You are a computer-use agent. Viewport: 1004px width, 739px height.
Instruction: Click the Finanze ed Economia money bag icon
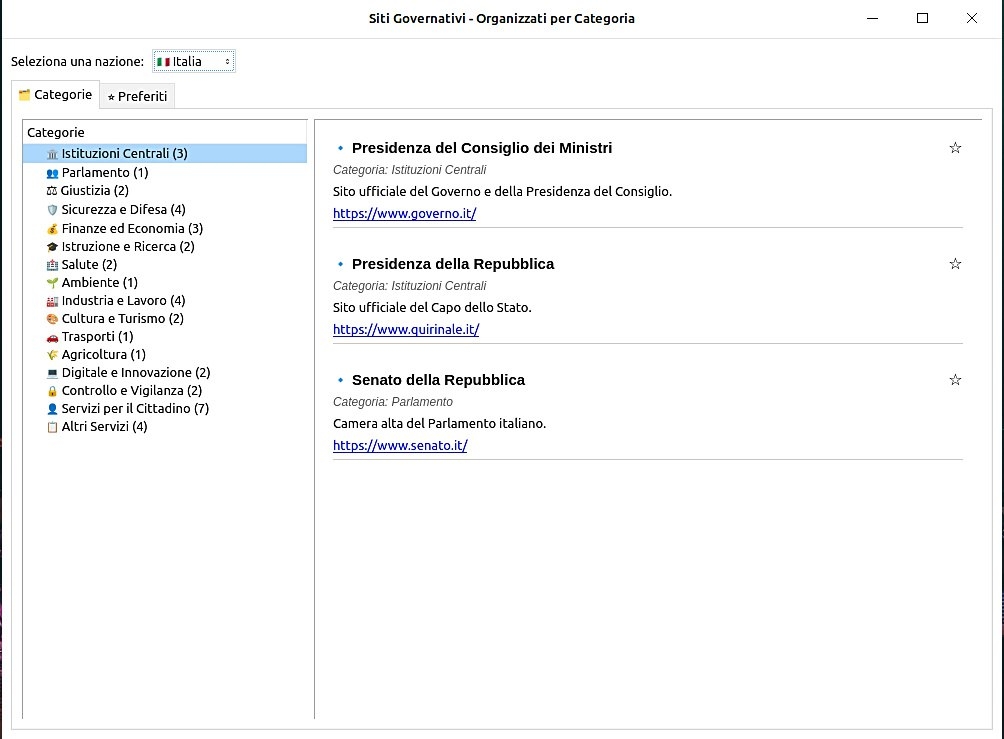pyautogui.click(x=53, y=229)
